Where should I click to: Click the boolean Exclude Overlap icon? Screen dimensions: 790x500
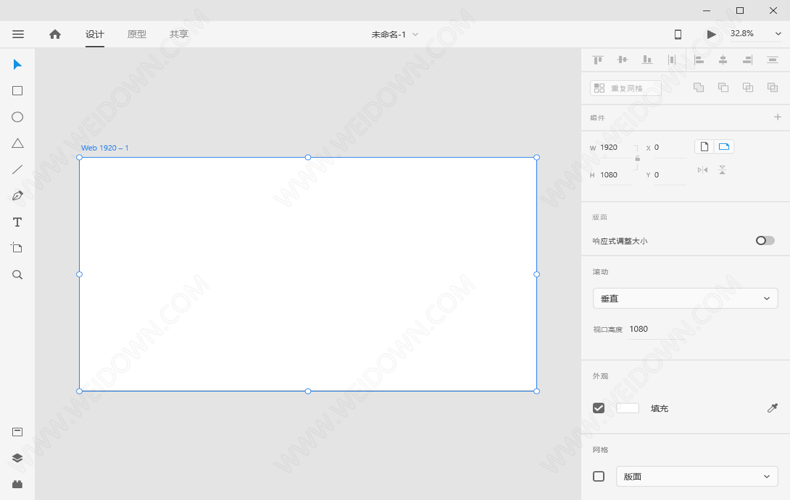click(x=772, y=87)
